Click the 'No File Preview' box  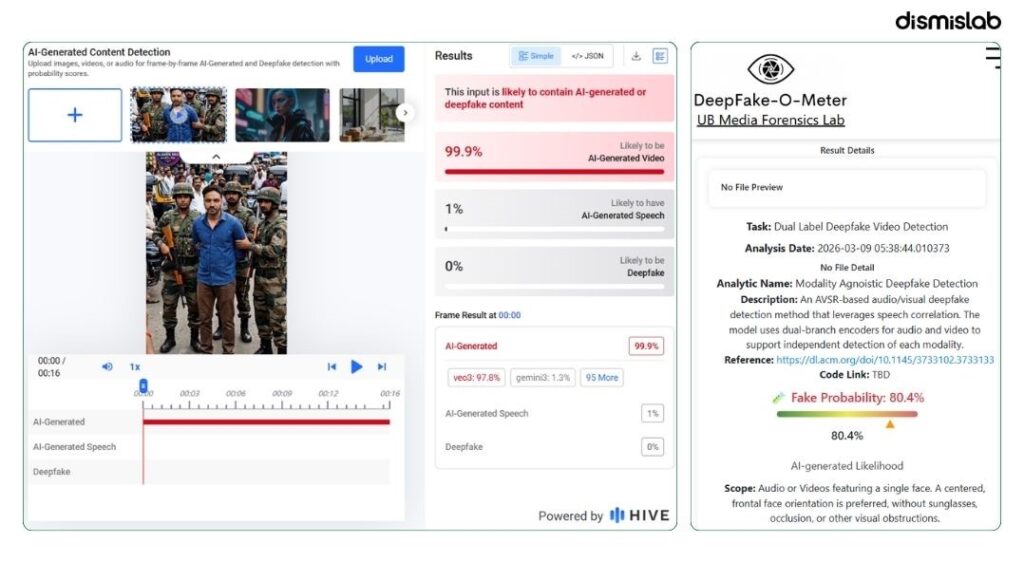click(x=847, y=188)
